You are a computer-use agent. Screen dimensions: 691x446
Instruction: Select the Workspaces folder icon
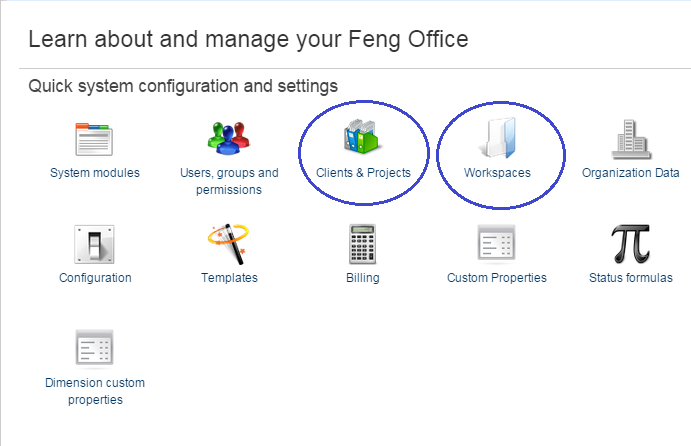tap(498, 137)
